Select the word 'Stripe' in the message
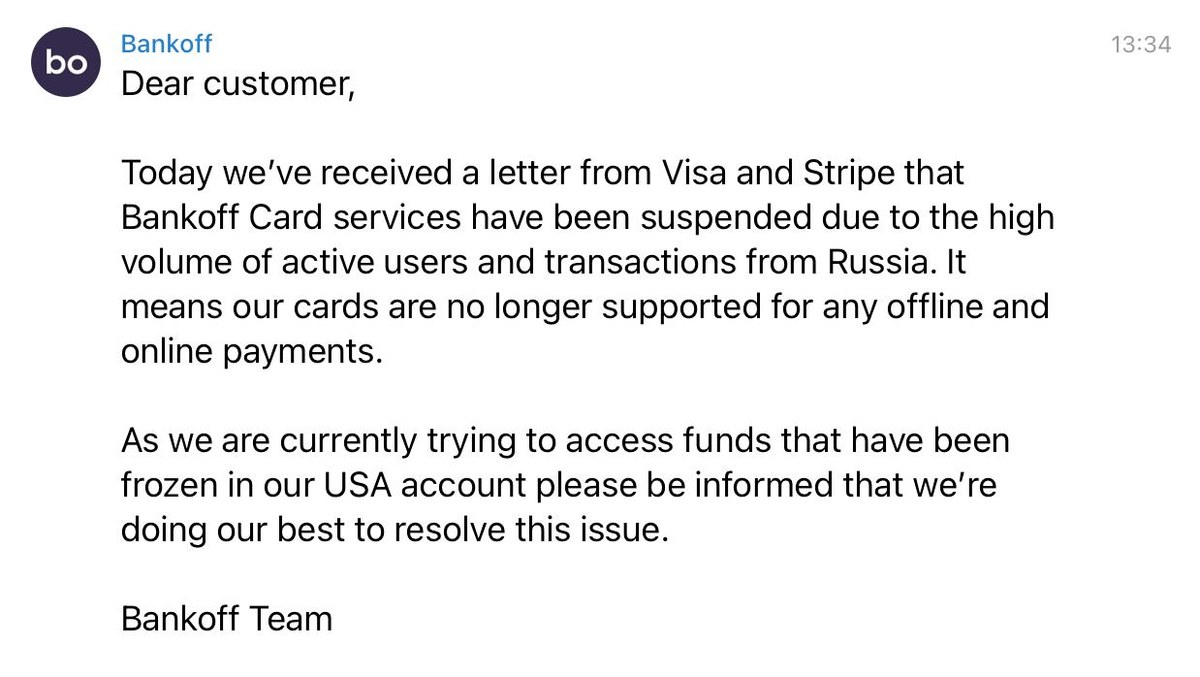The image size is (1200, 677). pyautogui.click(x=848, y=173)
